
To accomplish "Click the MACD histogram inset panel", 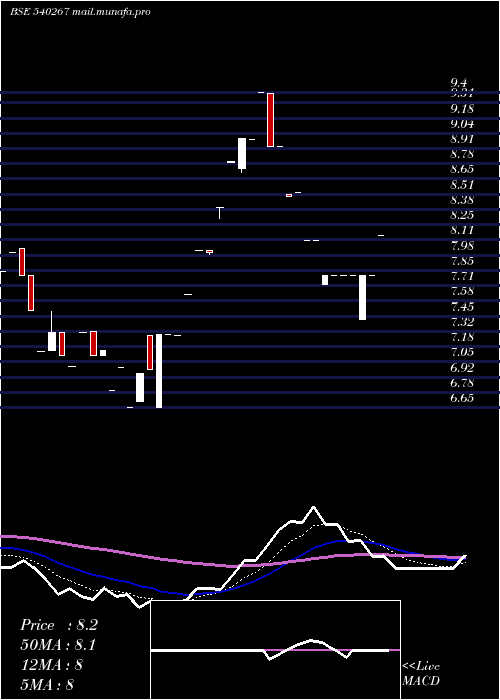I will click(275, 650).
